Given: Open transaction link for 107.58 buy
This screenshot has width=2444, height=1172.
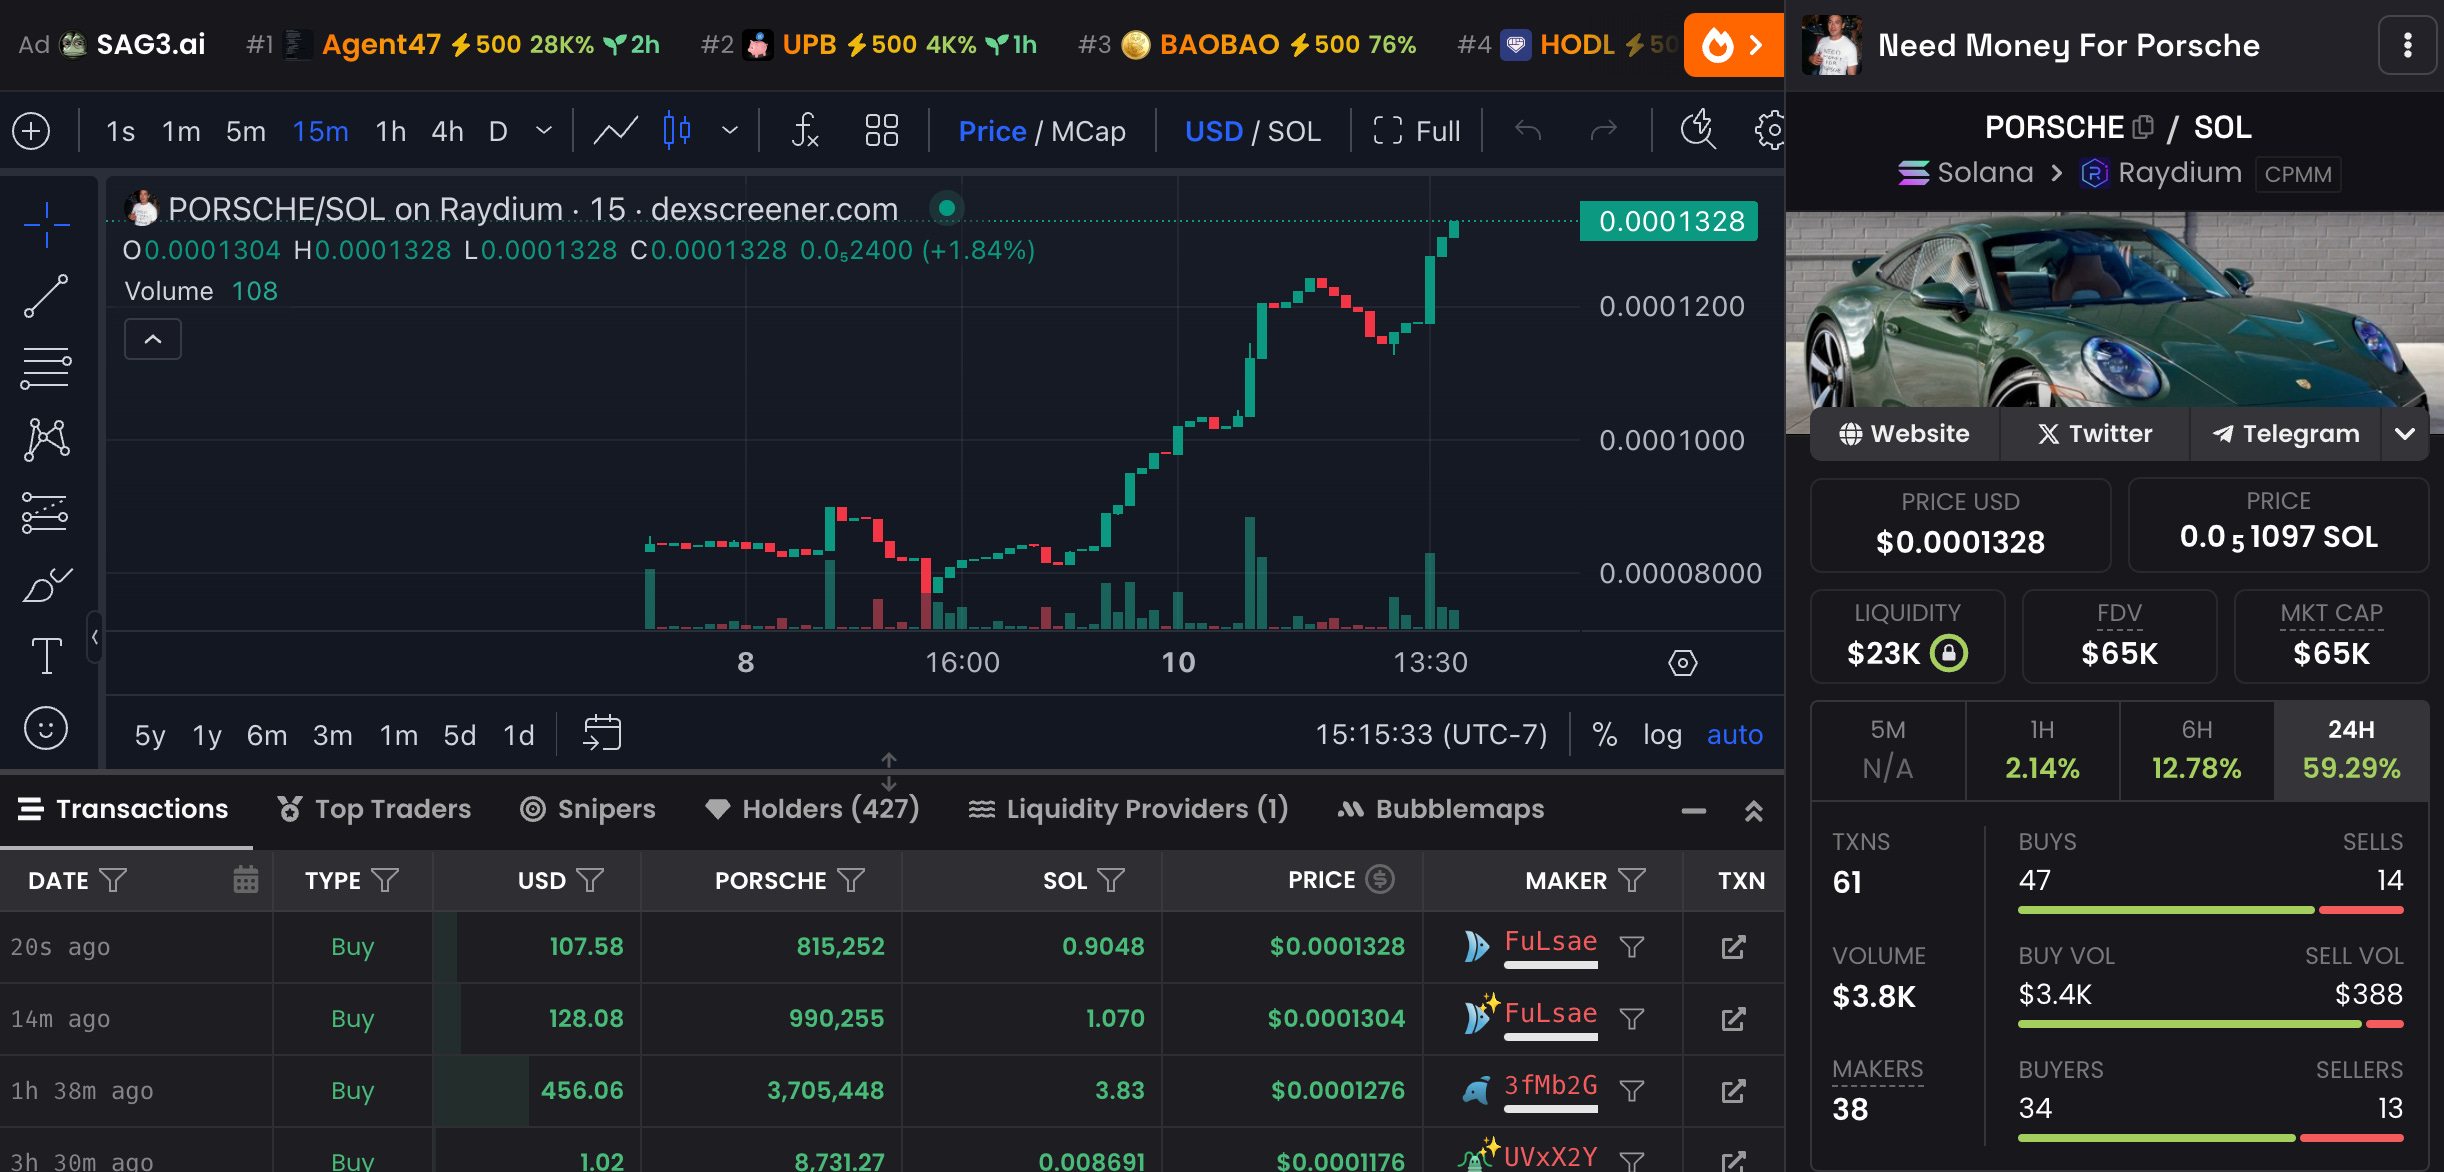Looking at the screenshot, I should click(1733, 947).
